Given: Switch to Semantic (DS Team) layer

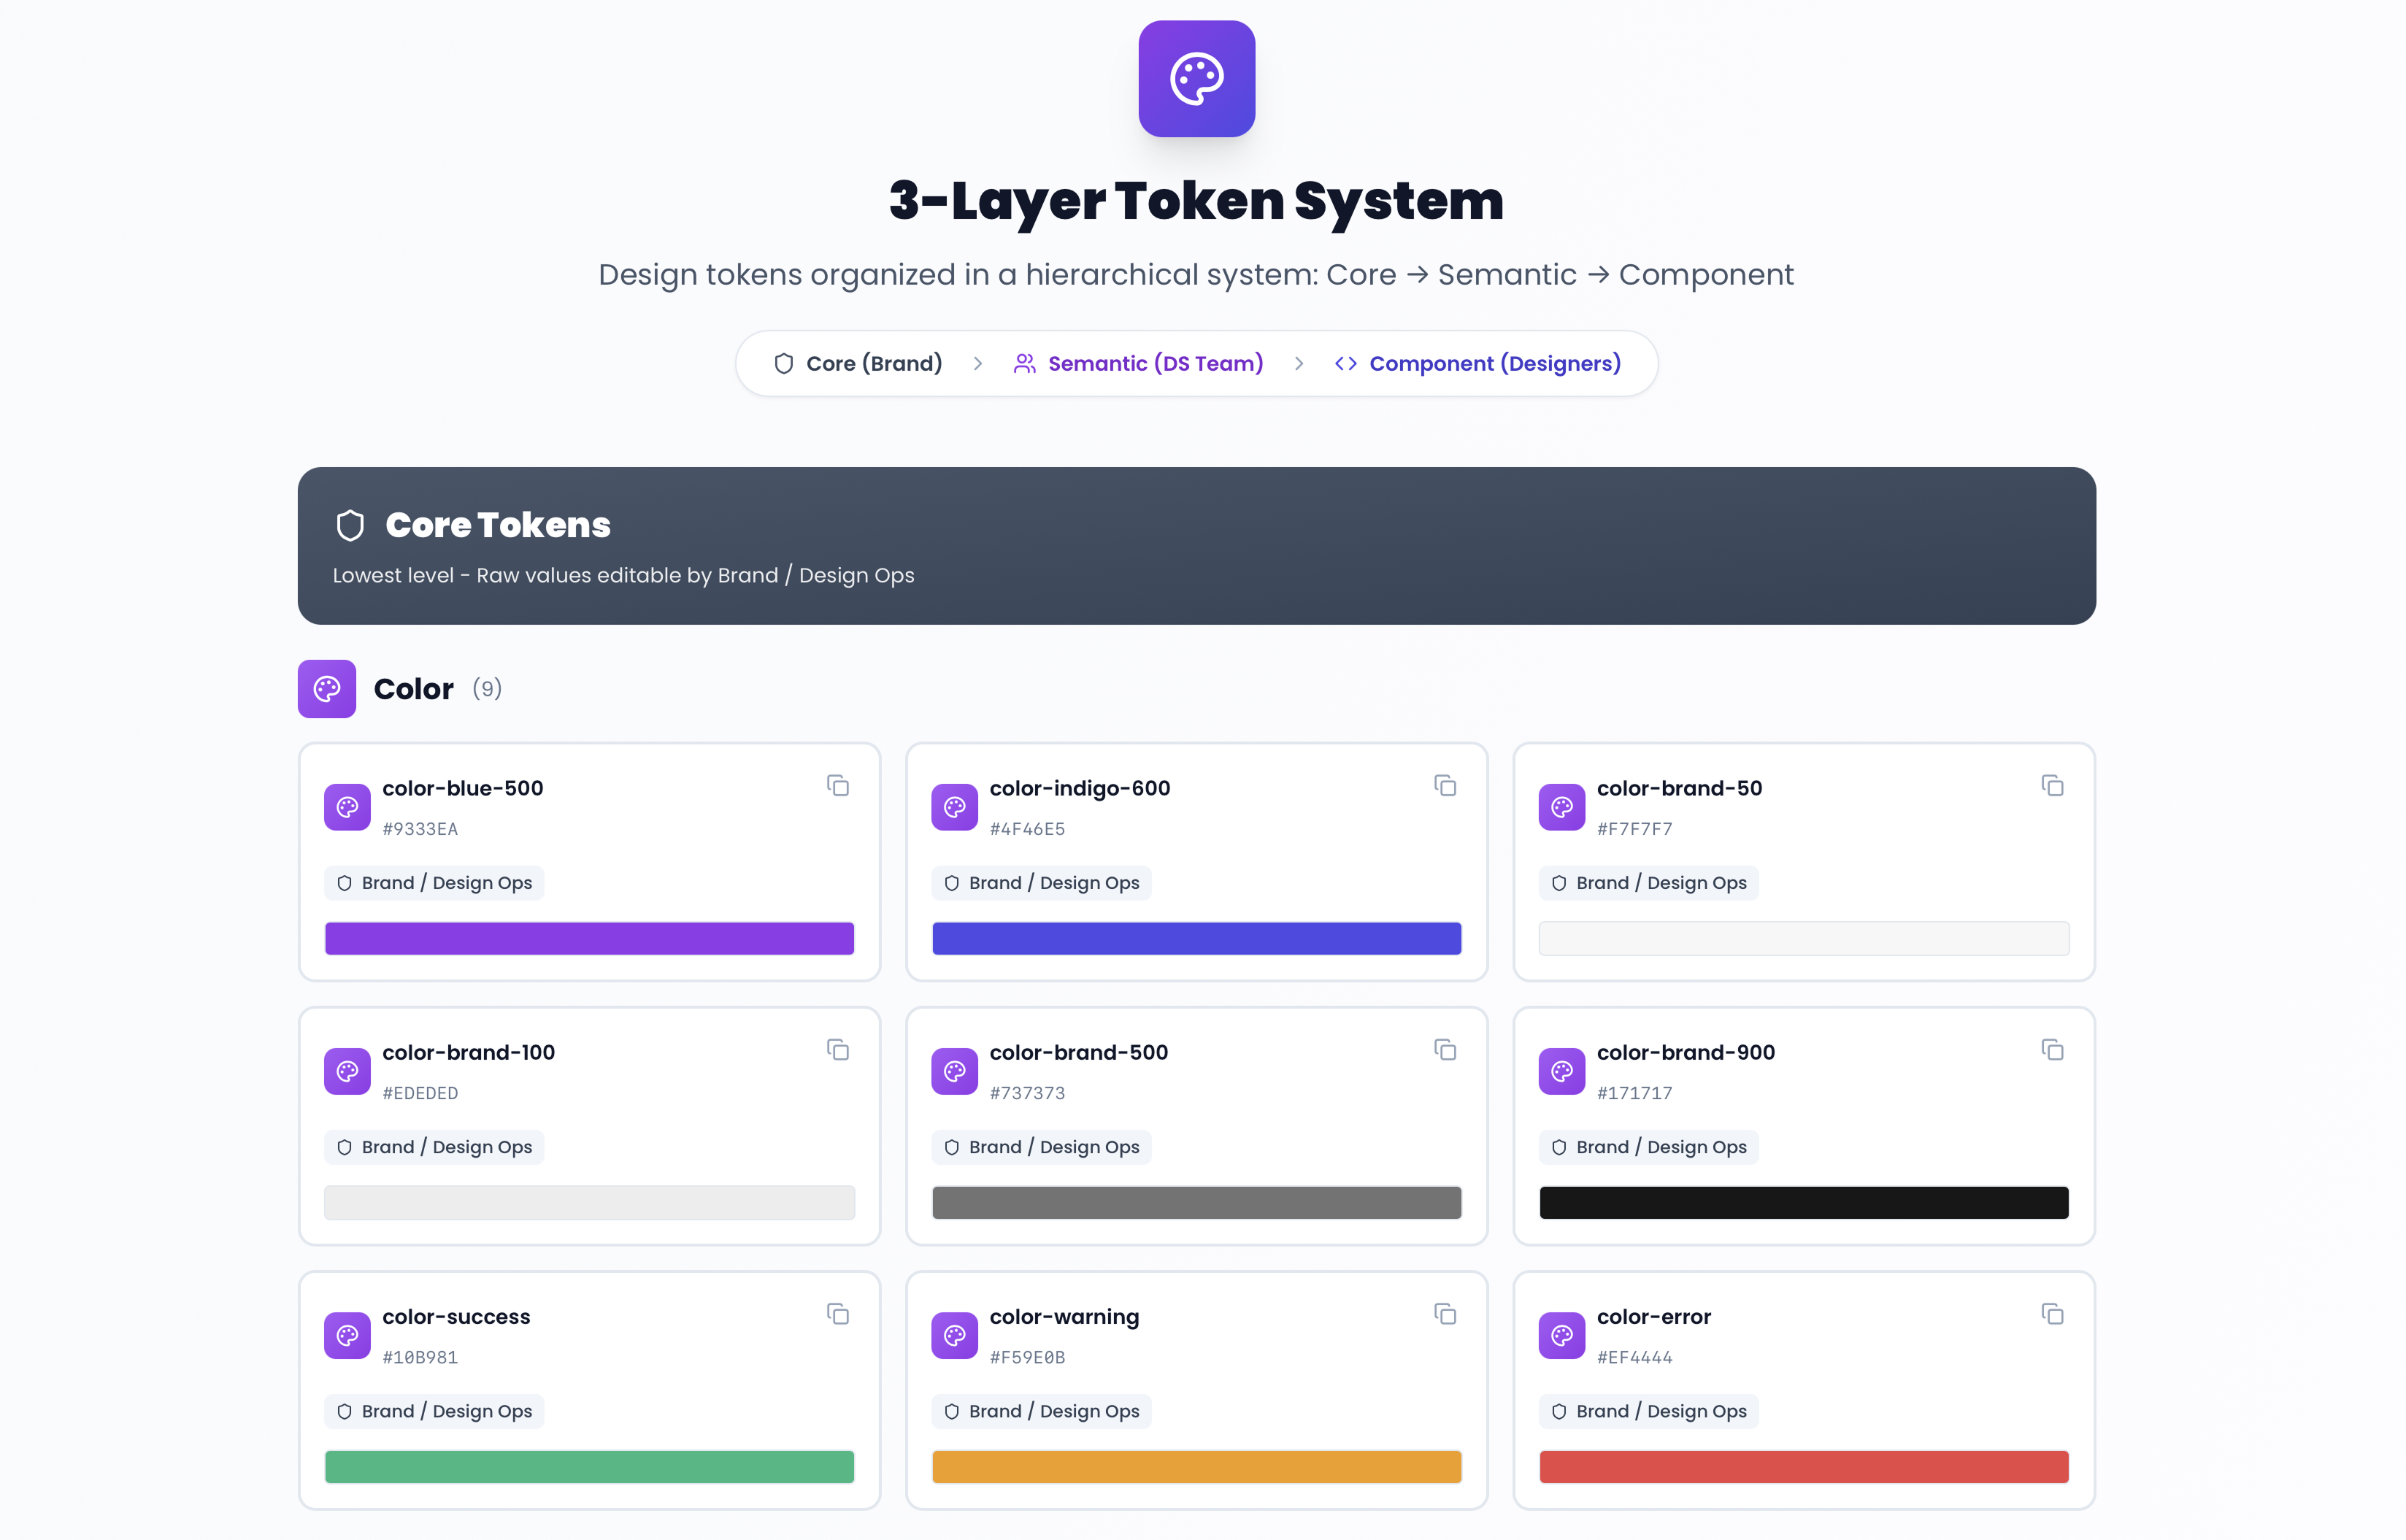Looking at the screenshot, I should pyautogui.click(x=1139, y=364).
